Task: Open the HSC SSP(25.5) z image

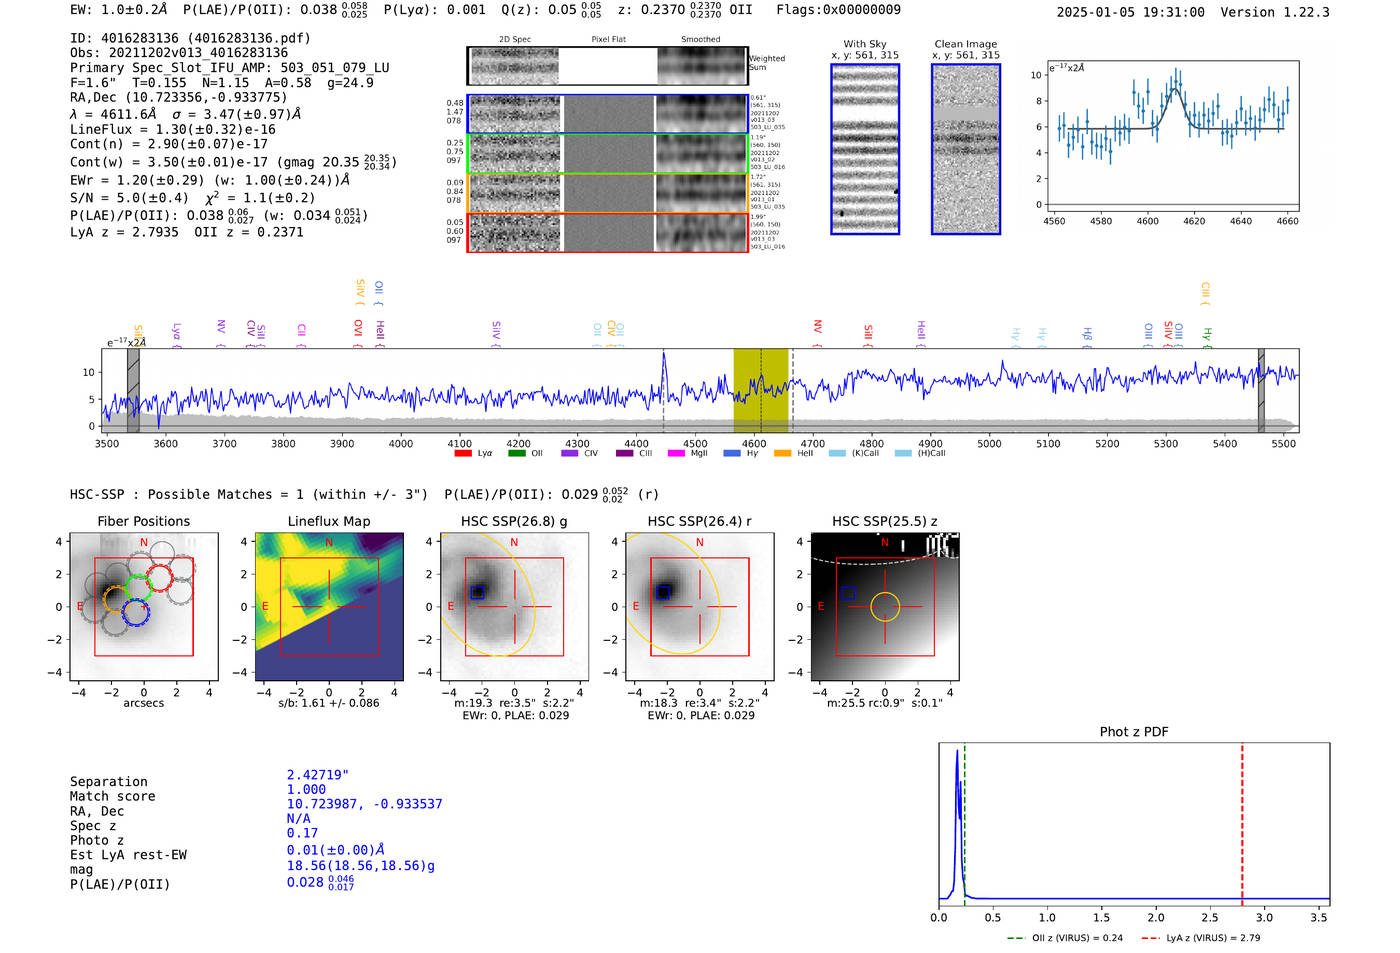Action: click(885, 606)
